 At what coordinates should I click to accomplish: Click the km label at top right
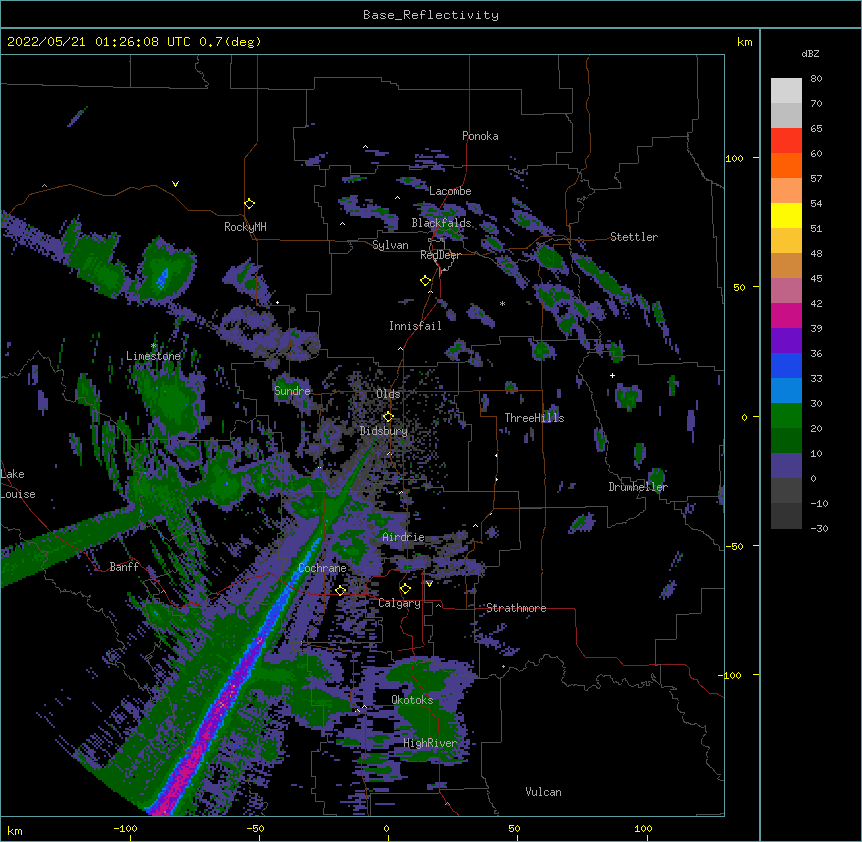click(744, 42)
